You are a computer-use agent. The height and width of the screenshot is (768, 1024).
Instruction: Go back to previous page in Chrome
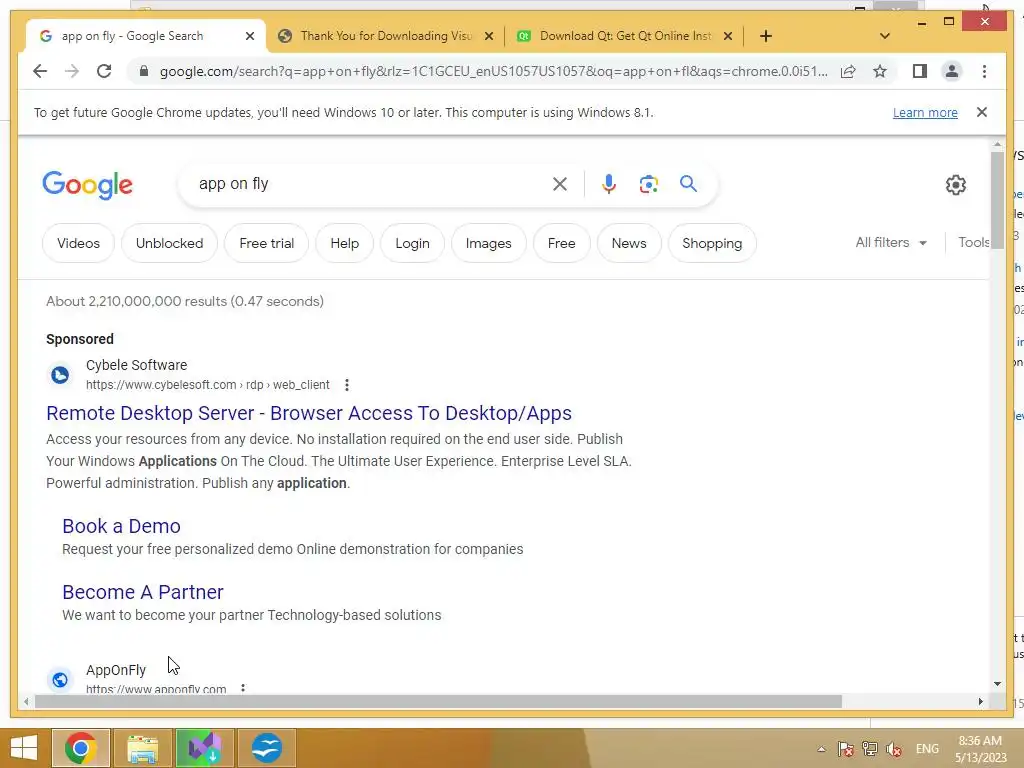tap(40, 71)
